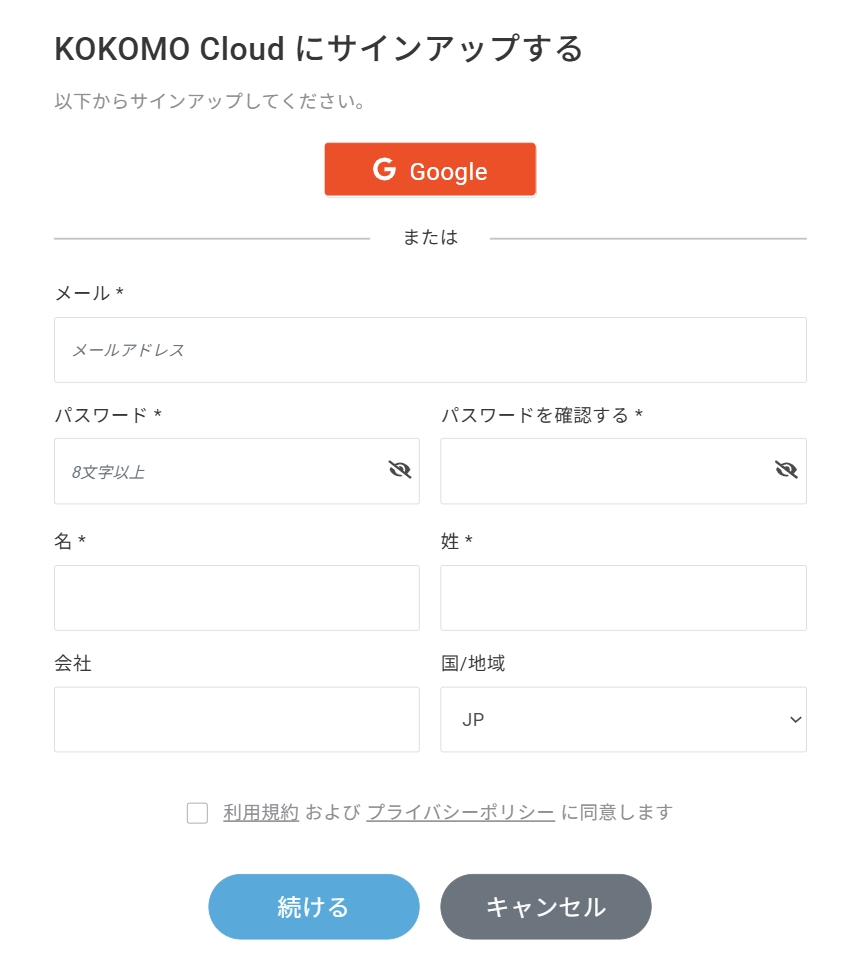Check the terms agreement checkbox

tap(197, 813)
